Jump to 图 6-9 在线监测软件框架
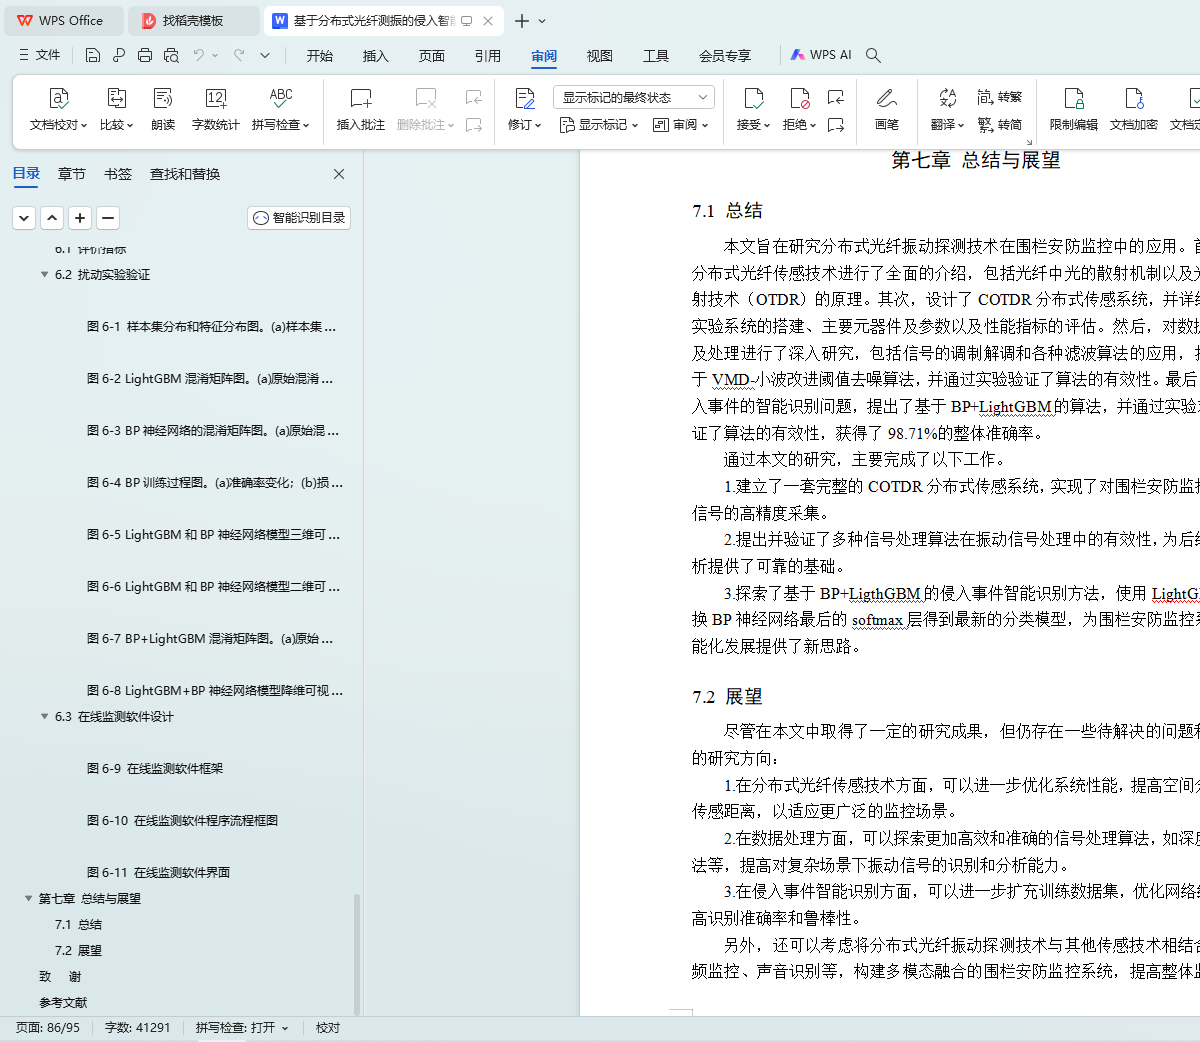This screenshot has height=1042, width=1200. [155, 768]
